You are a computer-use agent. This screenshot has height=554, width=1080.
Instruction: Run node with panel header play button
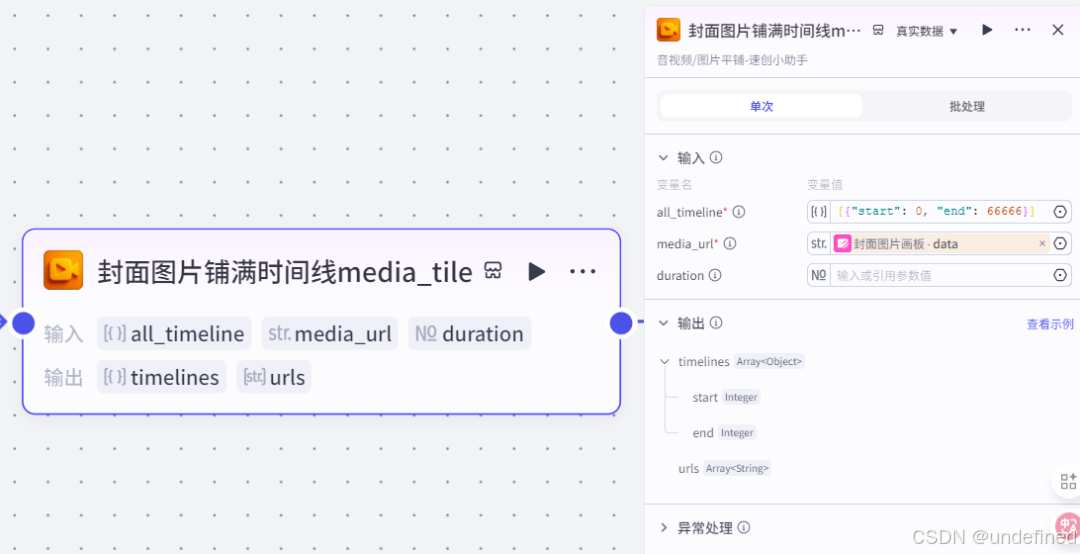point(987,30)
